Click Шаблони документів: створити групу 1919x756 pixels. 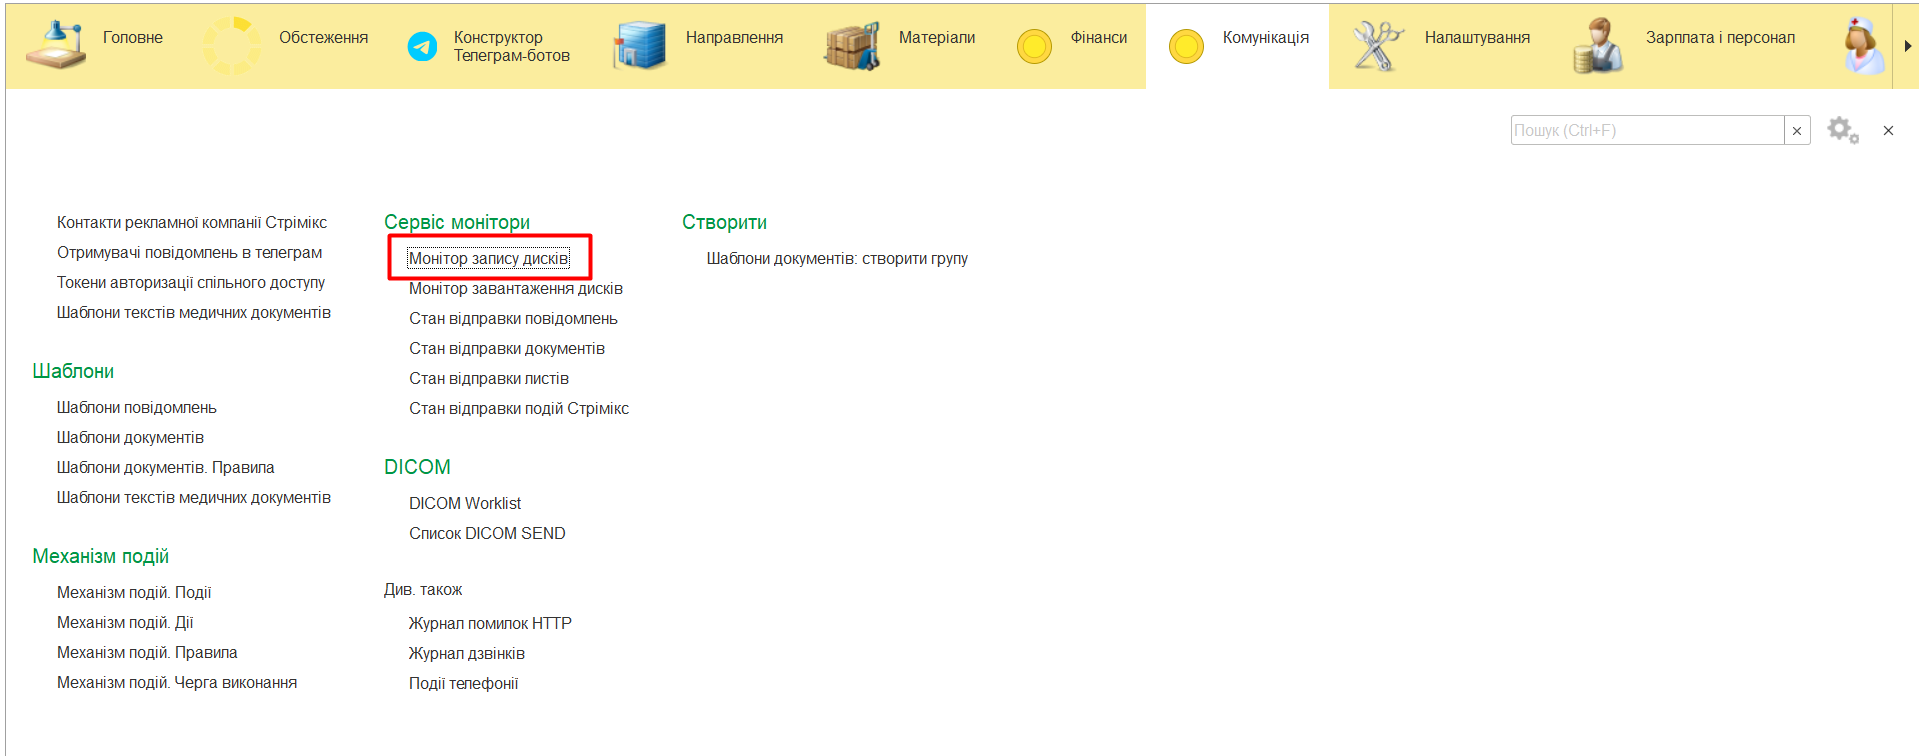[x=837, y=259]
